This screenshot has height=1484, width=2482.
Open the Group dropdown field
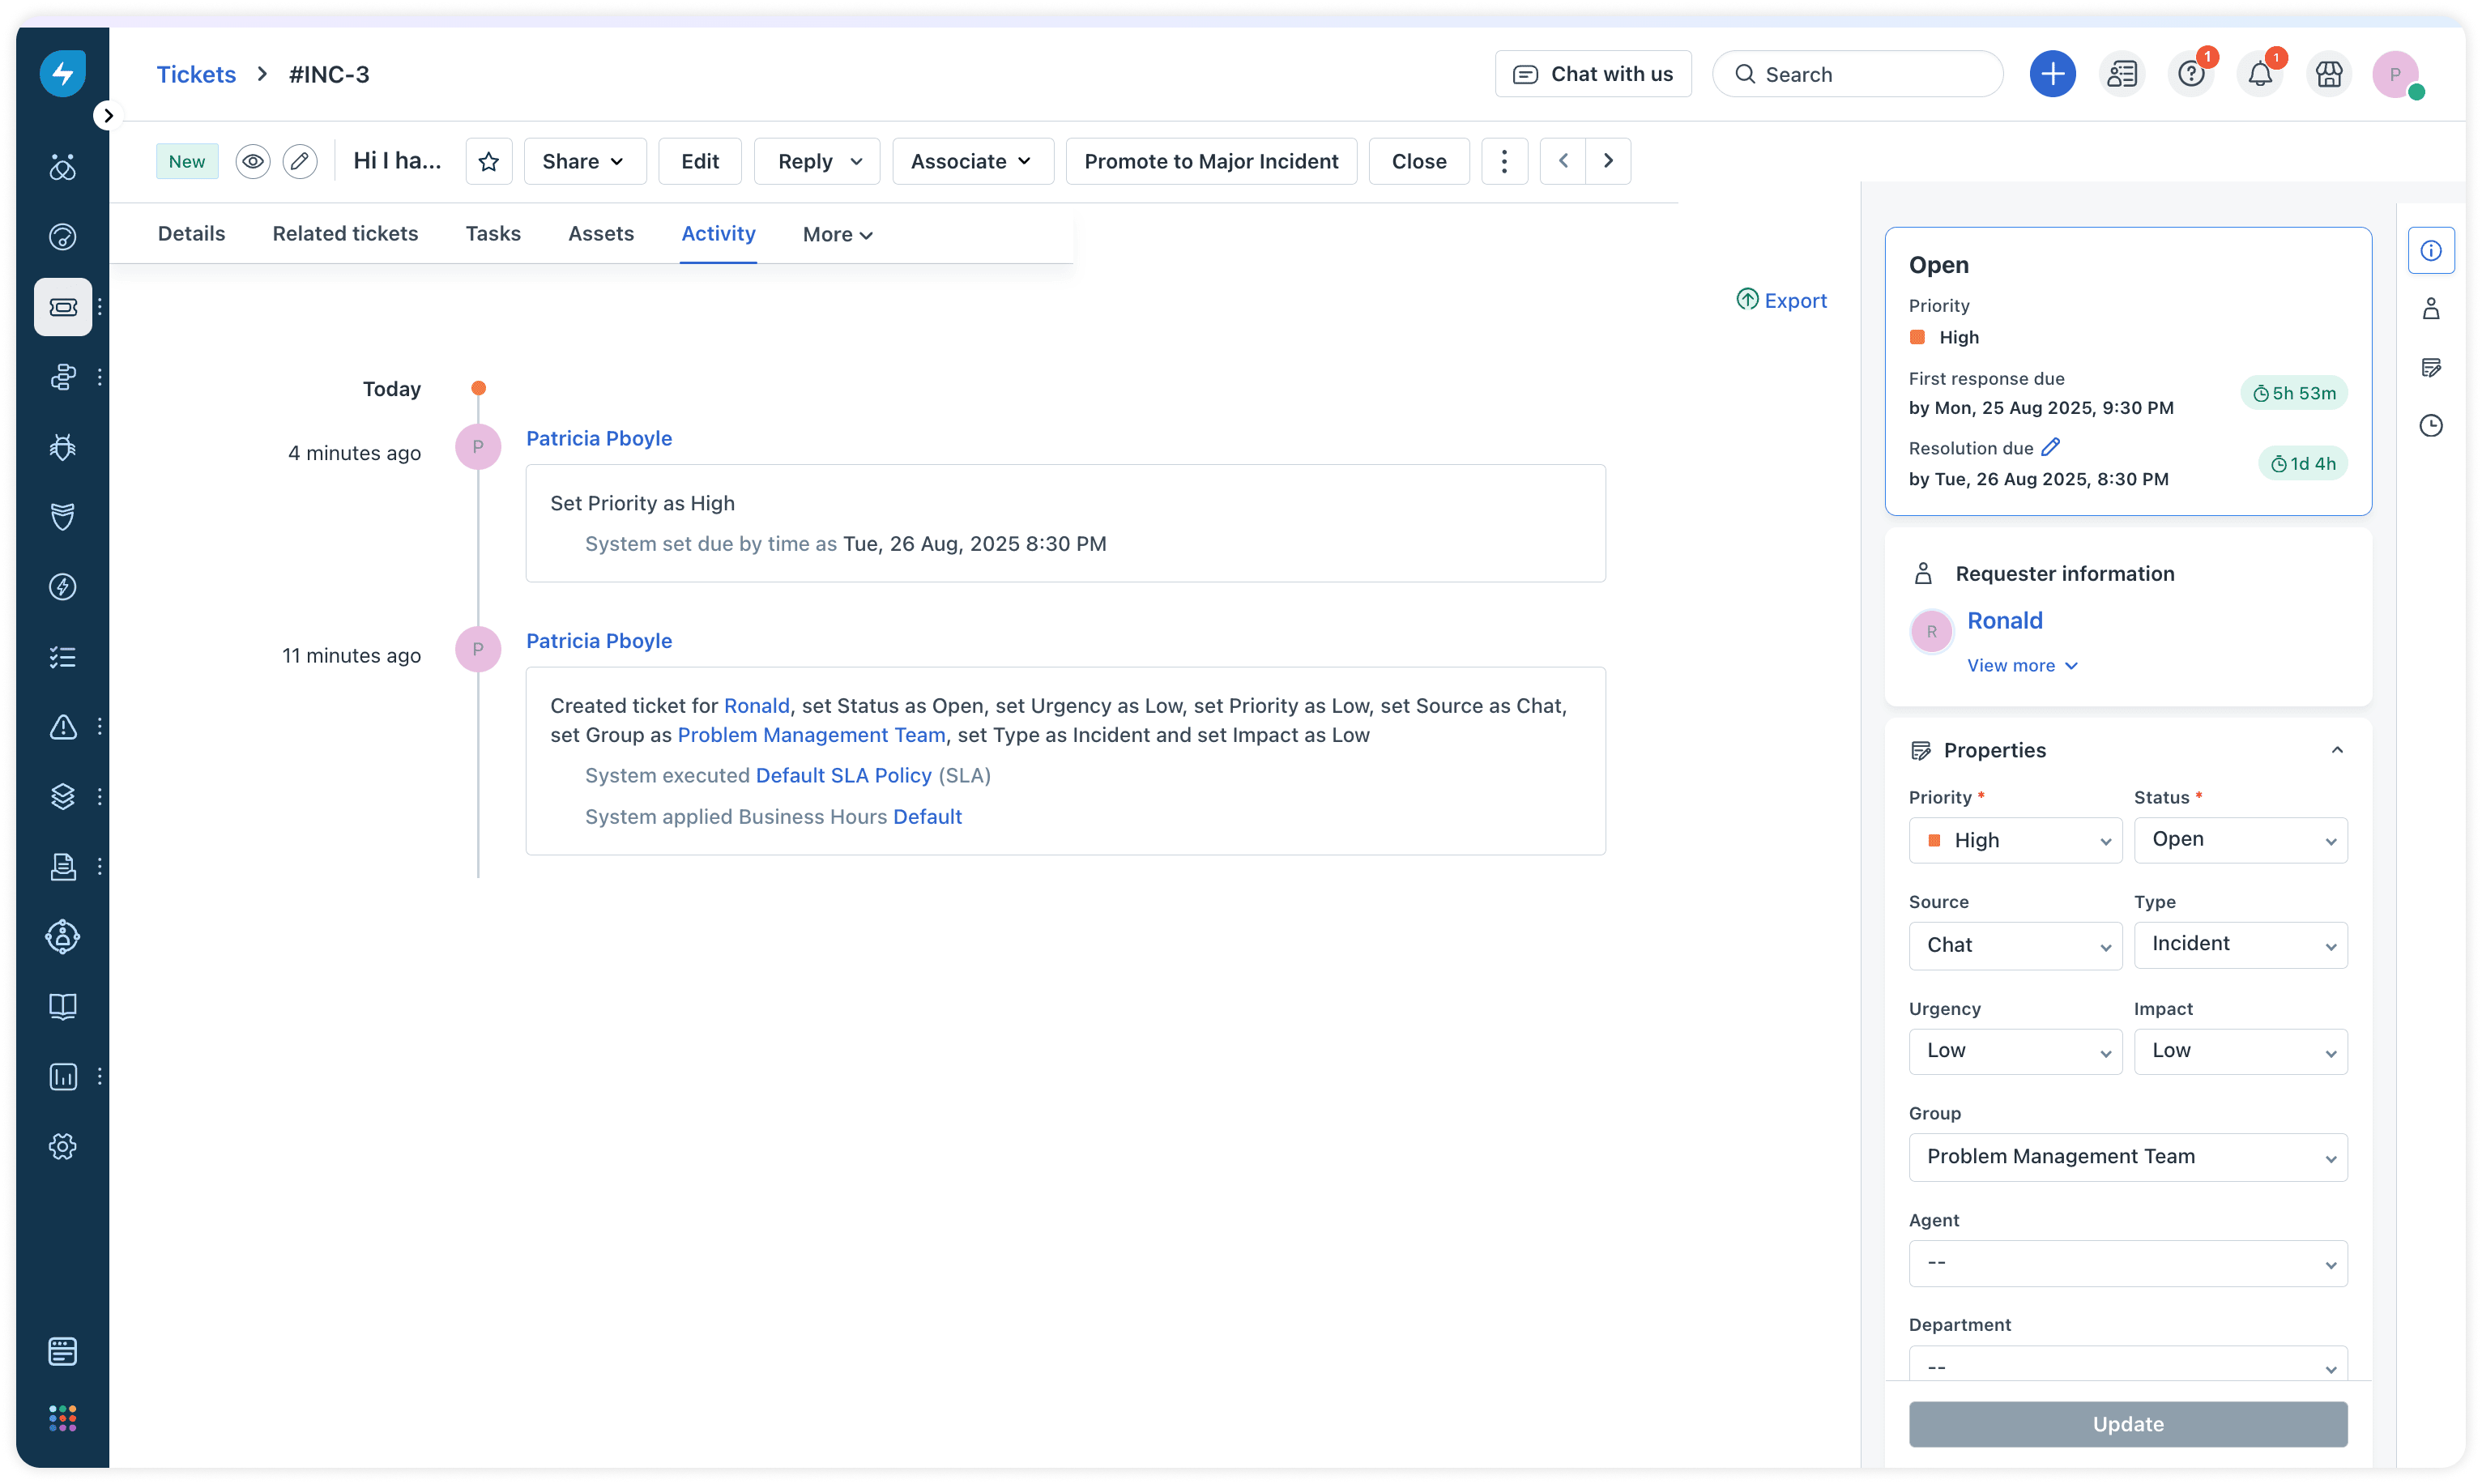click(x=2127, y=1157)
